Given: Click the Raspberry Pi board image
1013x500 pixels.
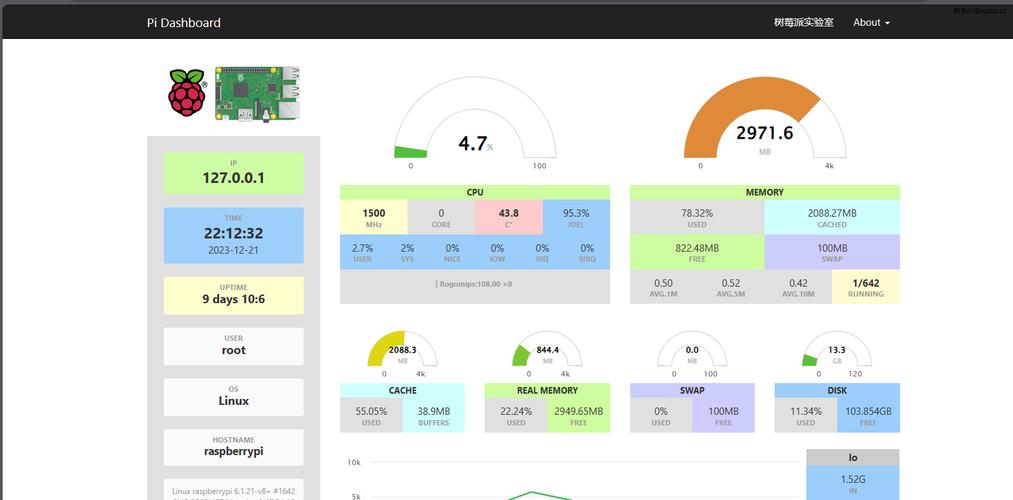Looking at the screenshot, I should point(258,93).
